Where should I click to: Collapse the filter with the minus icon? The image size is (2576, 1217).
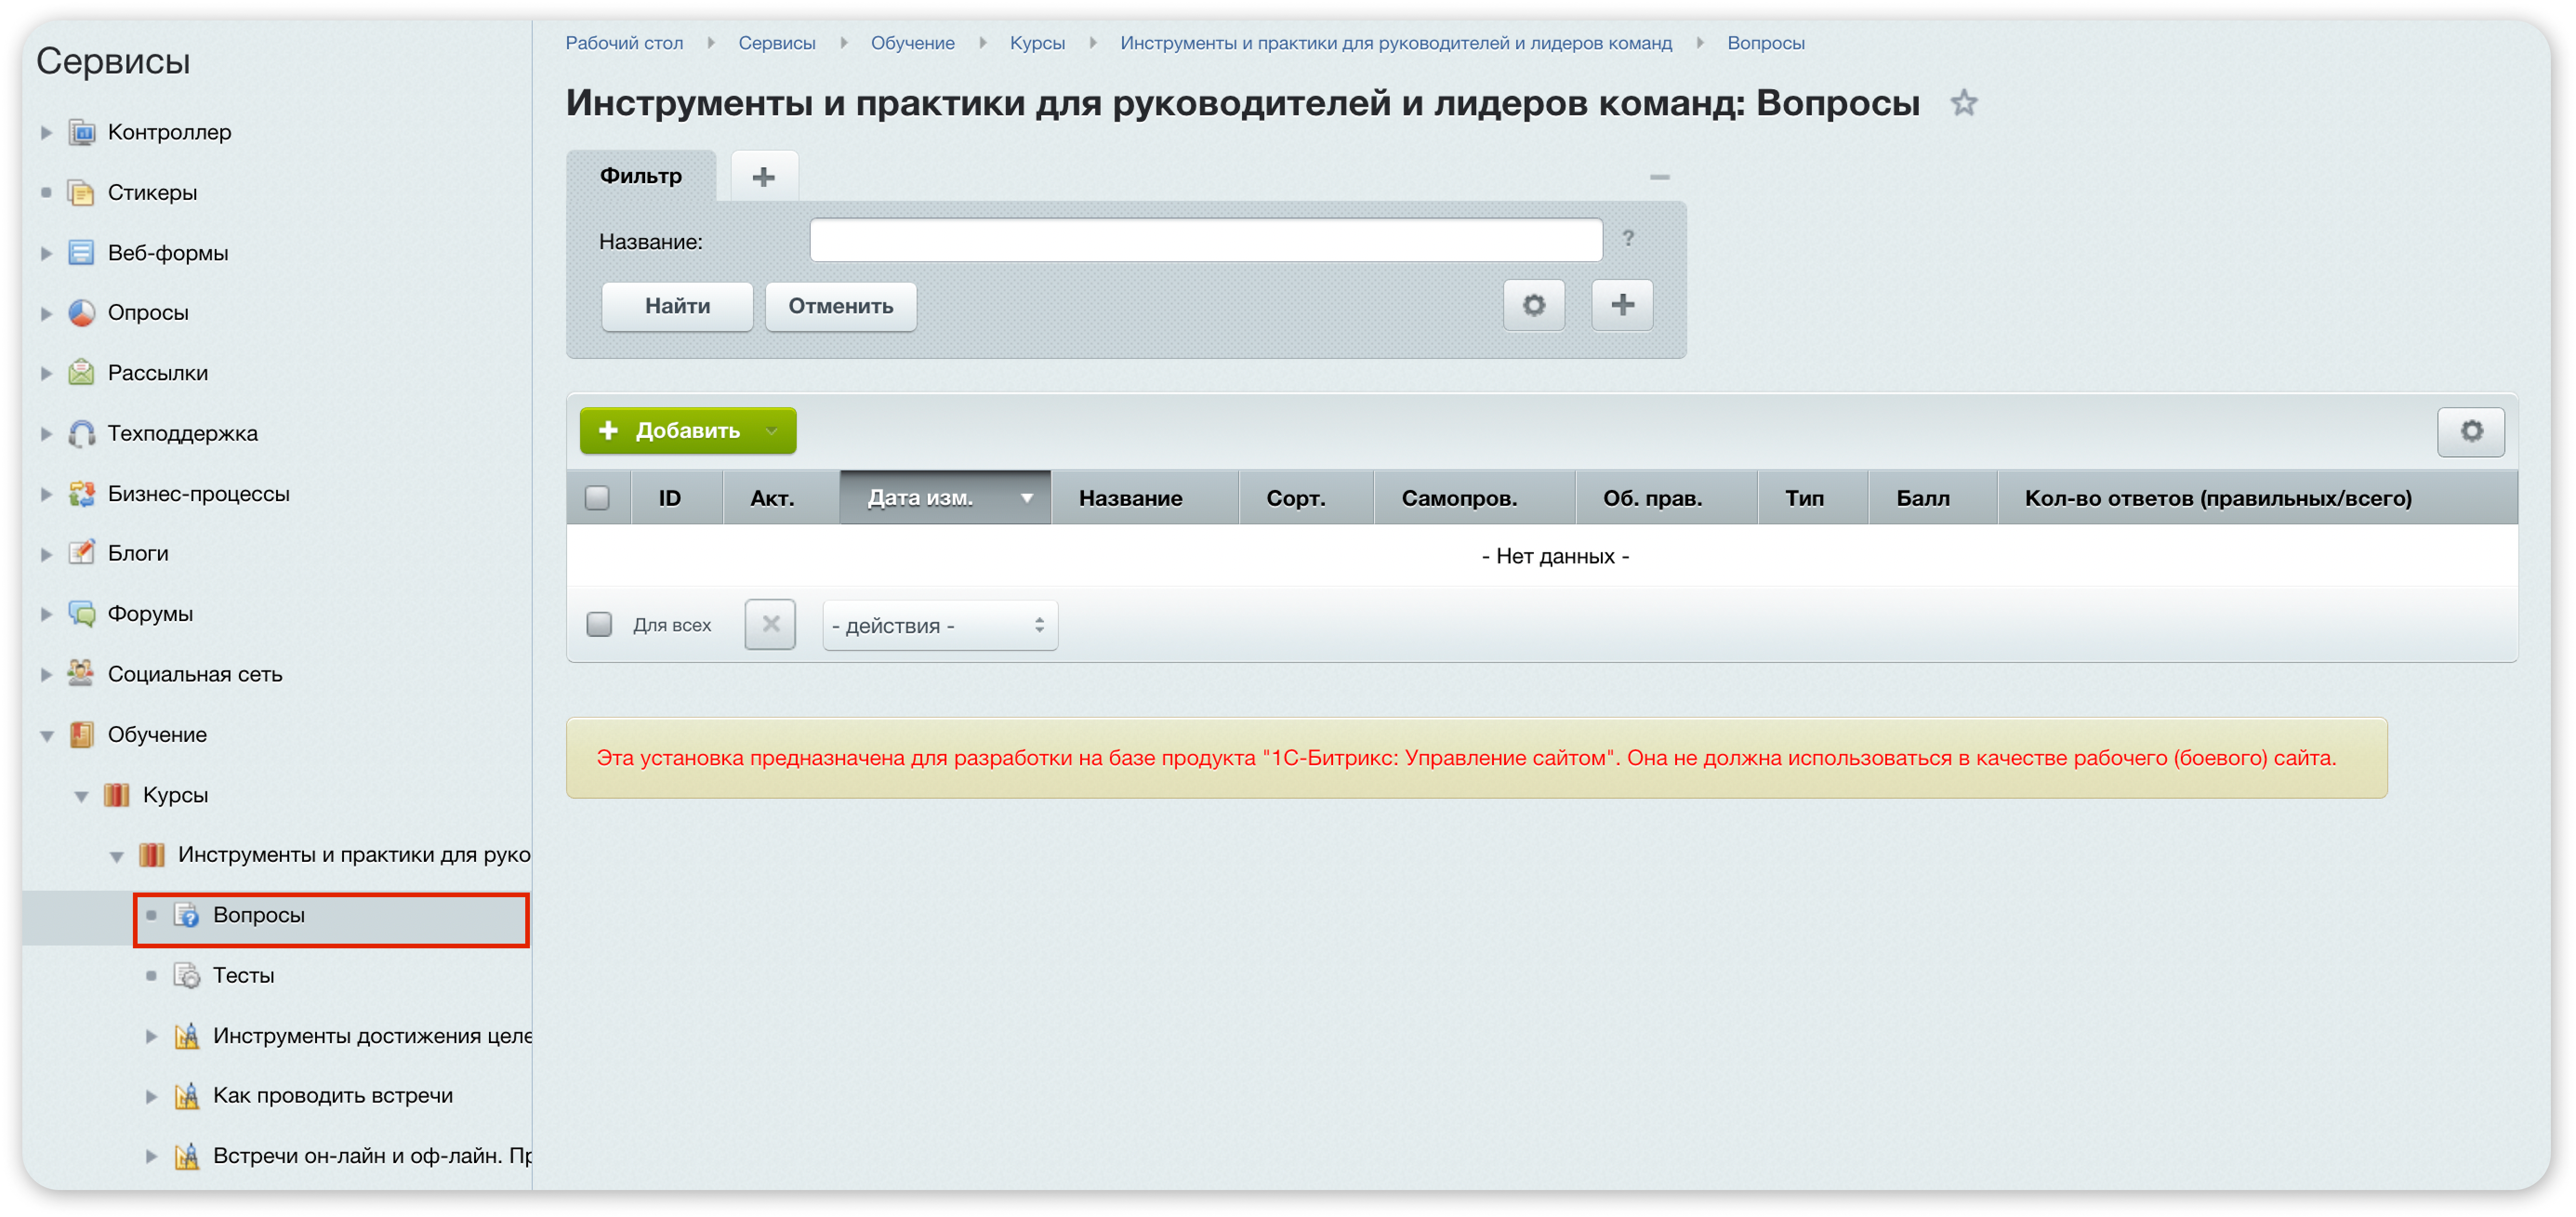tap(1659, 177)
